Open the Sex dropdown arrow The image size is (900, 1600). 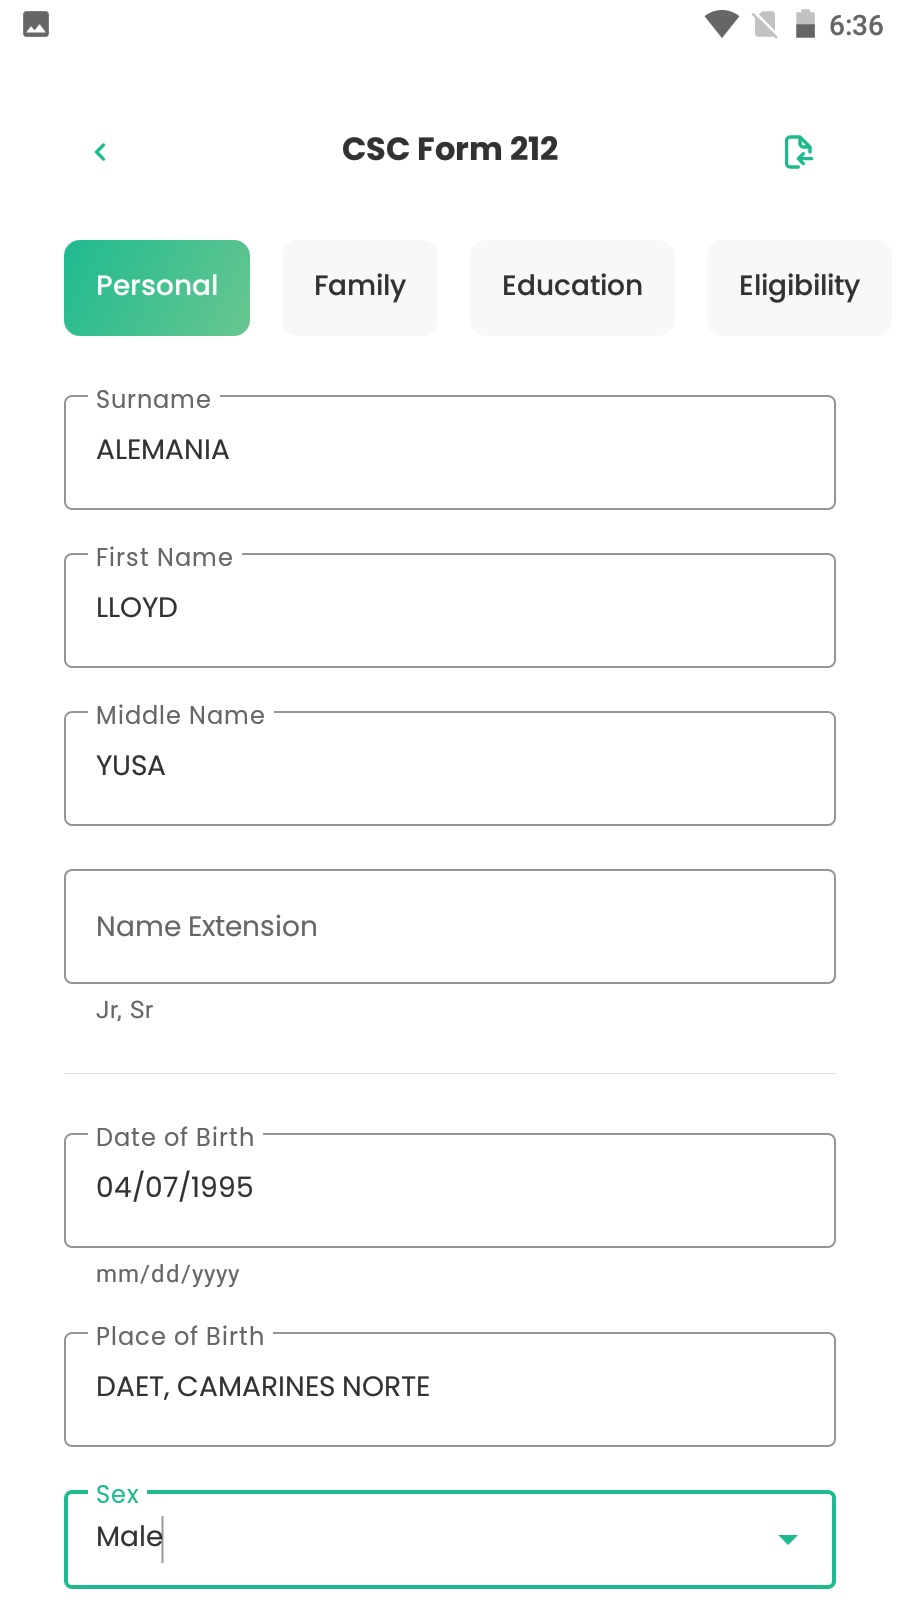pyautogui.click(x=788, y=1539)
